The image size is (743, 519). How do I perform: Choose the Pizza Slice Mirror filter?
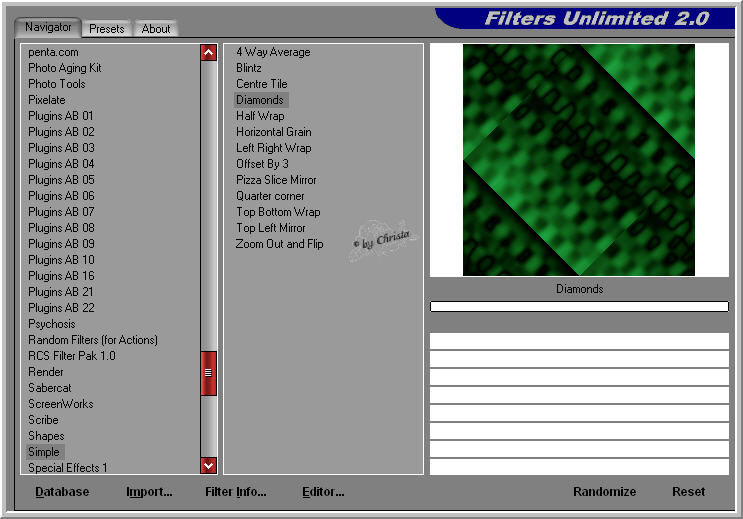(276, 180)
